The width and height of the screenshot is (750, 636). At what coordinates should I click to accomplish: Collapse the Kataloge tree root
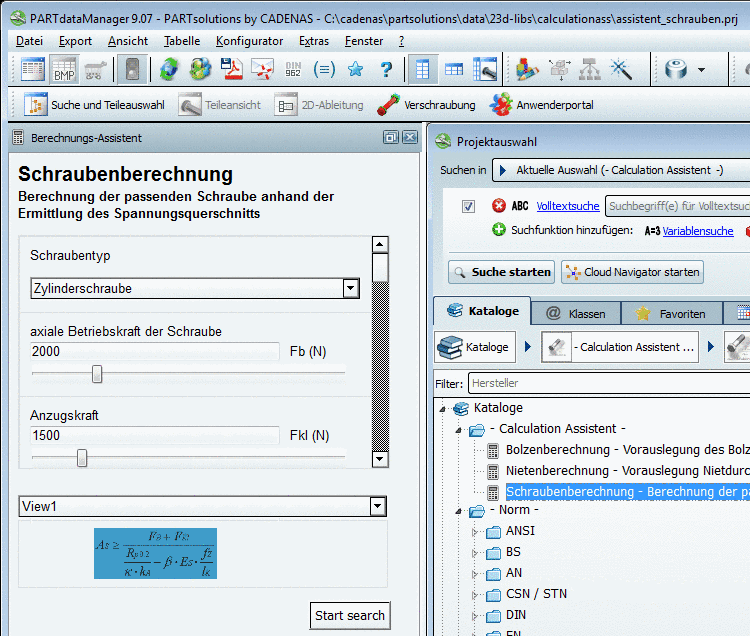click(x=442, y=409)
